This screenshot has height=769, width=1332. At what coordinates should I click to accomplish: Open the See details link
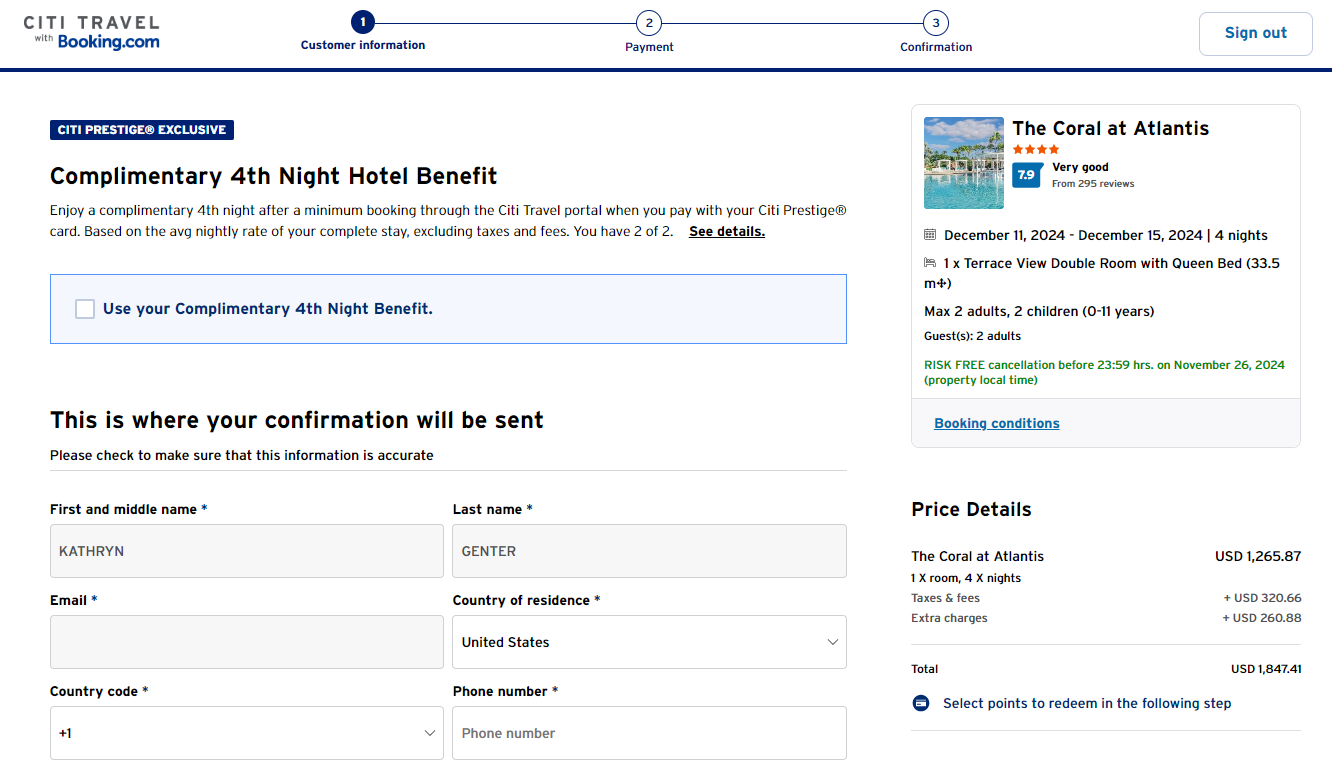click(726, 231)
